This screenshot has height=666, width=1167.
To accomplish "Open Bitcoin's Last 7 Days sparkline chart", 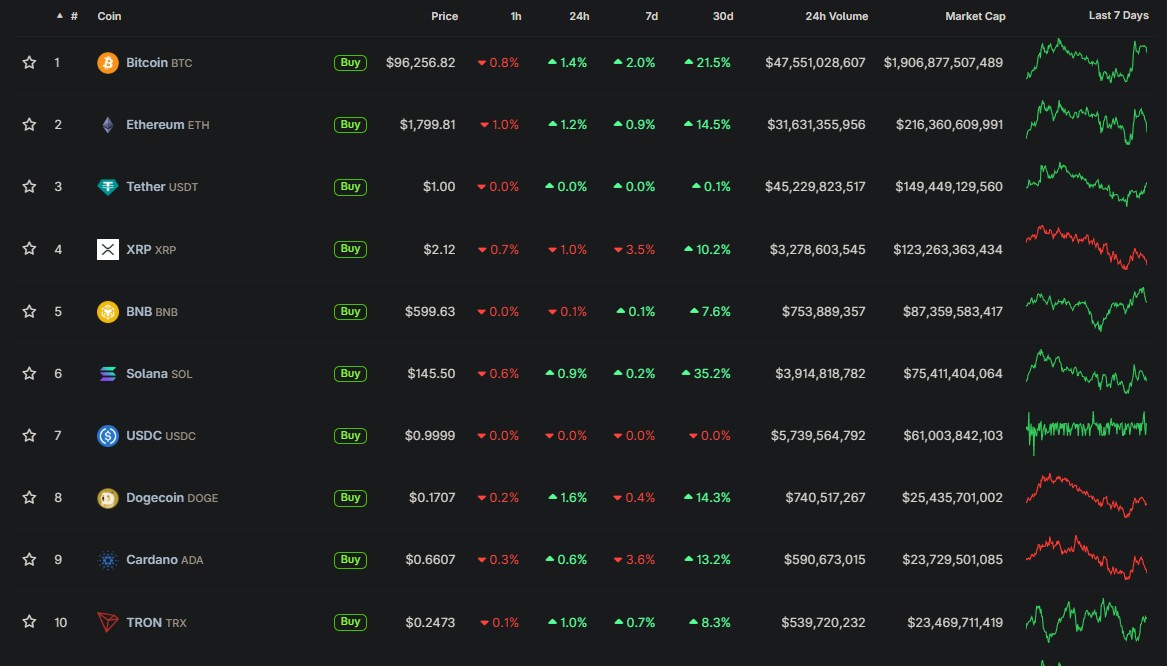I will (x=1087, y=61).
